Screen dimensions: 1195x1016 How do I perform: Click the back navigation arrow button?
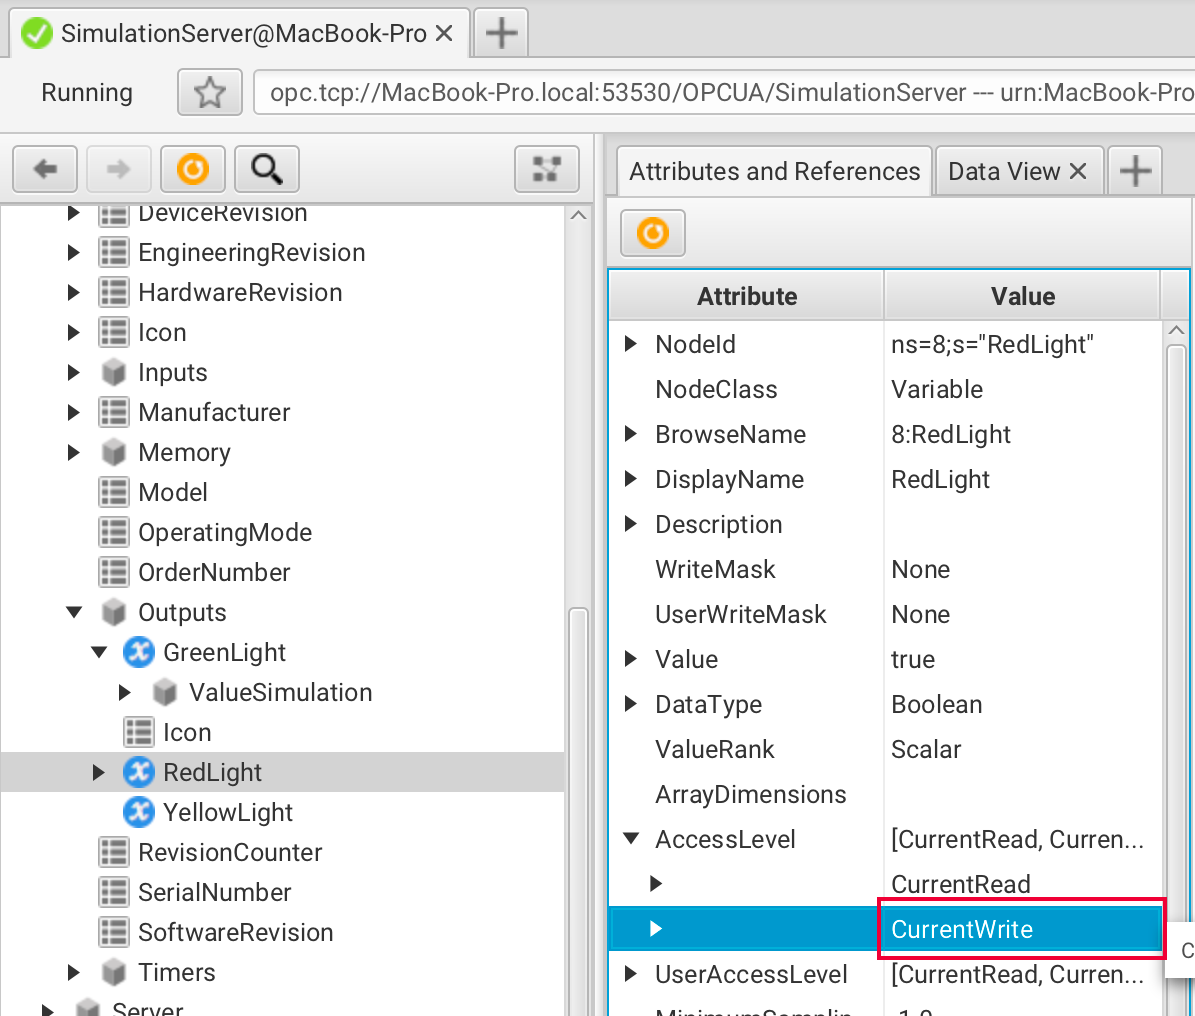click(x=46, y=169)
